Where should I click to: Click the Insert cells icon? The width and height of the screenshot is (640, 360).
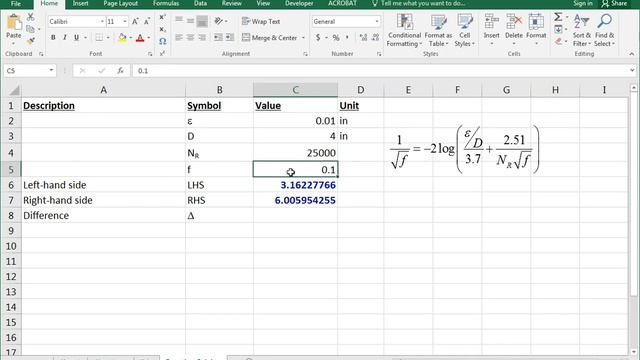(491, 21)
